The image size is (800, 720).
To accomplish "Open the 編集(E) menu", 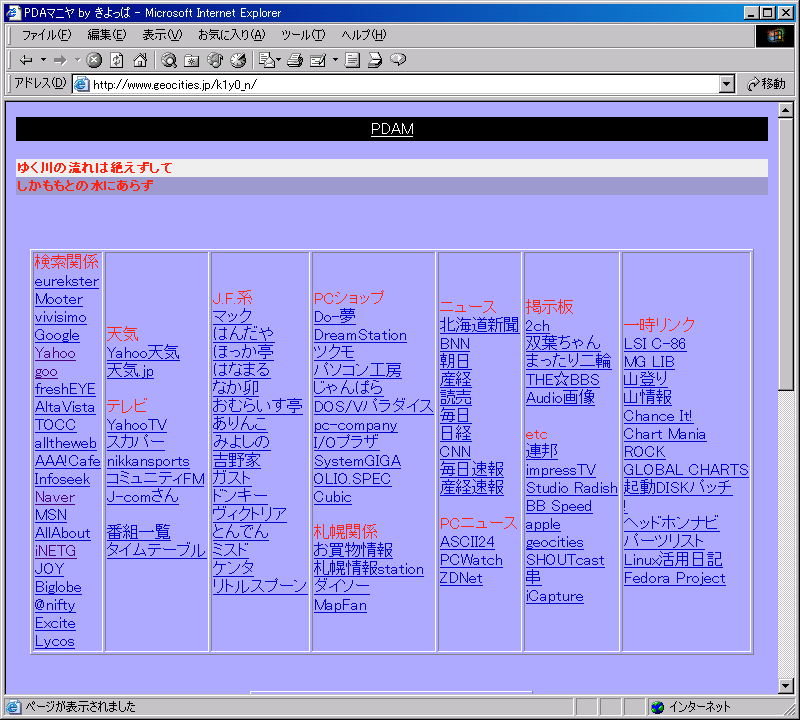I will click(107, 35).
